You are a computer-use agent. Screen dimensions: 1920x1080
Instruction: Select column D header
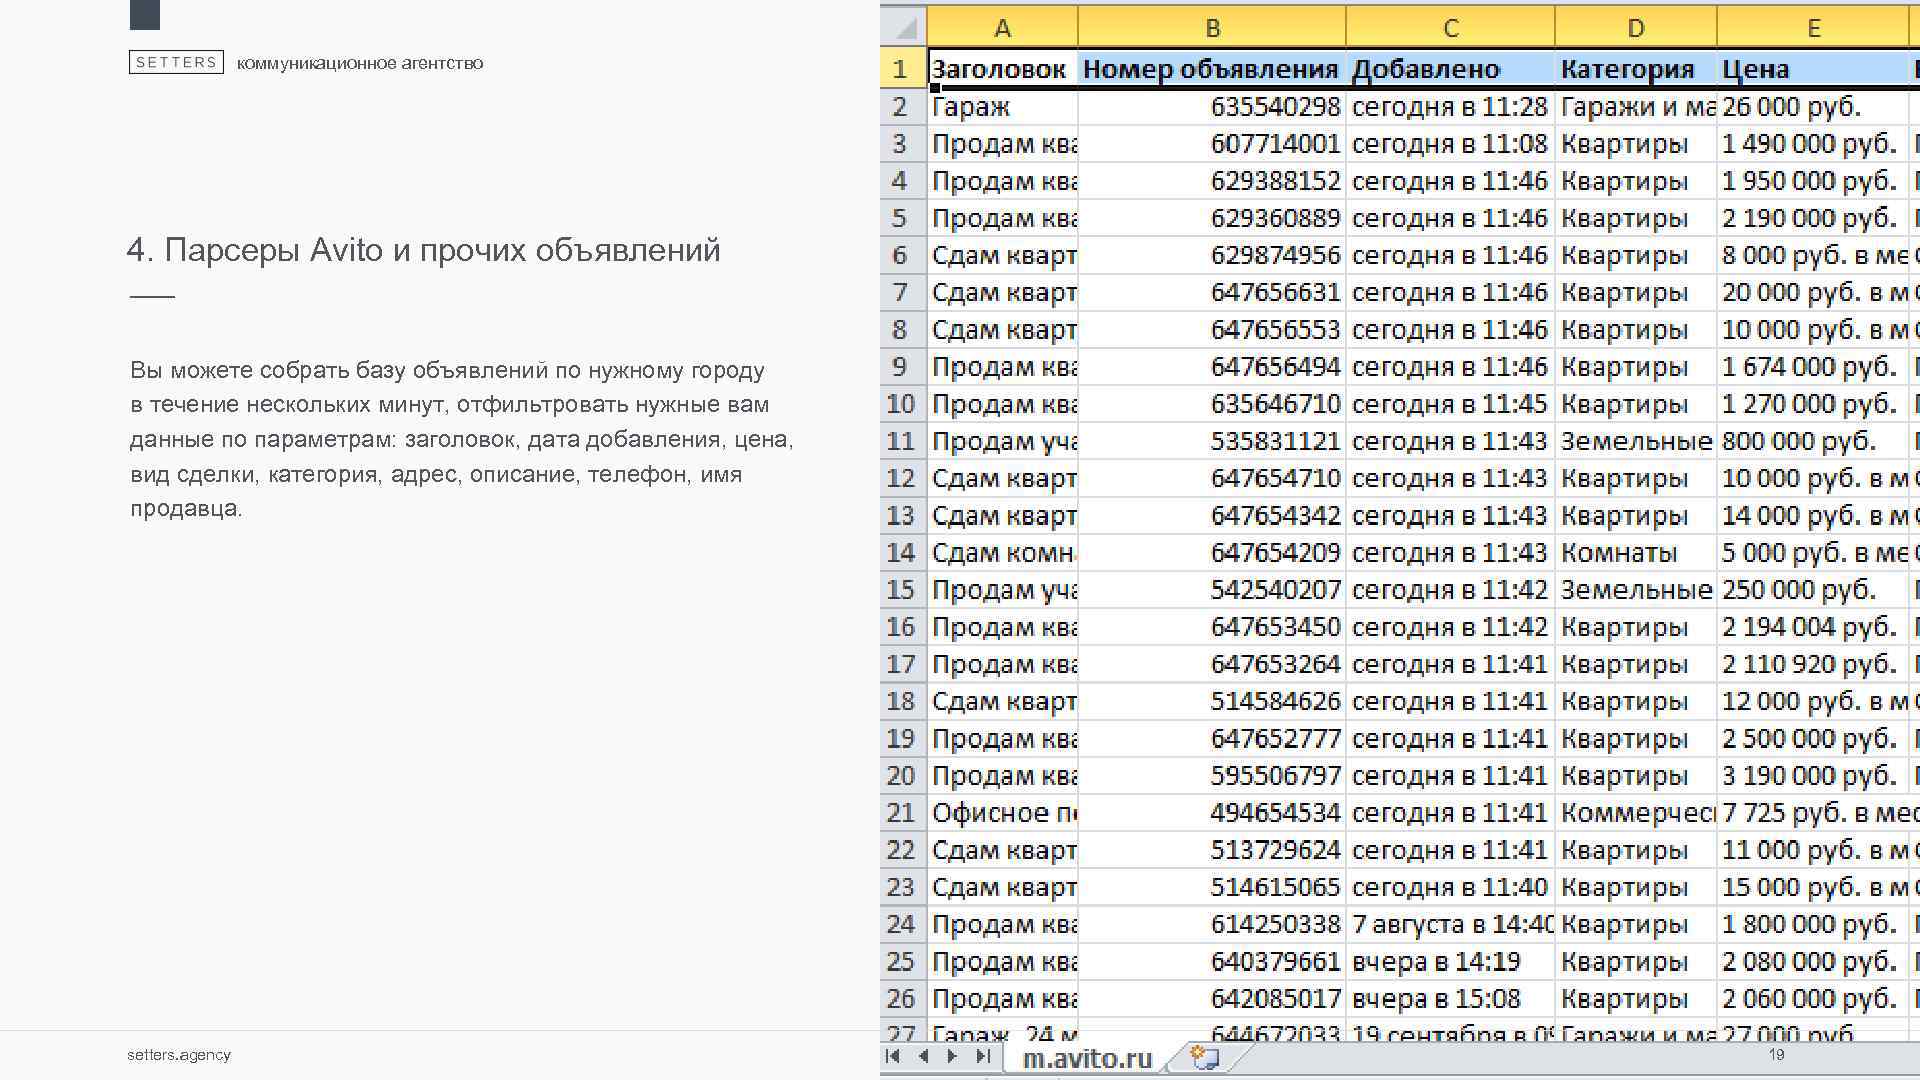tap(1636, 28)
